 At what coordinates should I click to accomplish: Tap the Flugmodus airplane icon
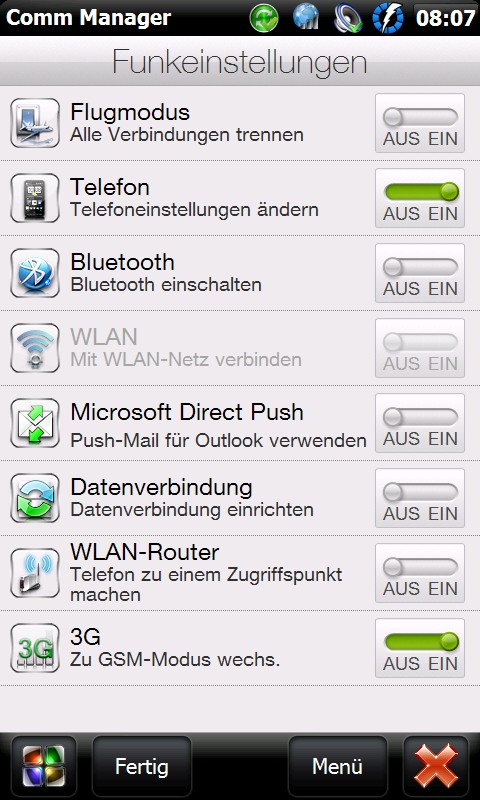35,123
